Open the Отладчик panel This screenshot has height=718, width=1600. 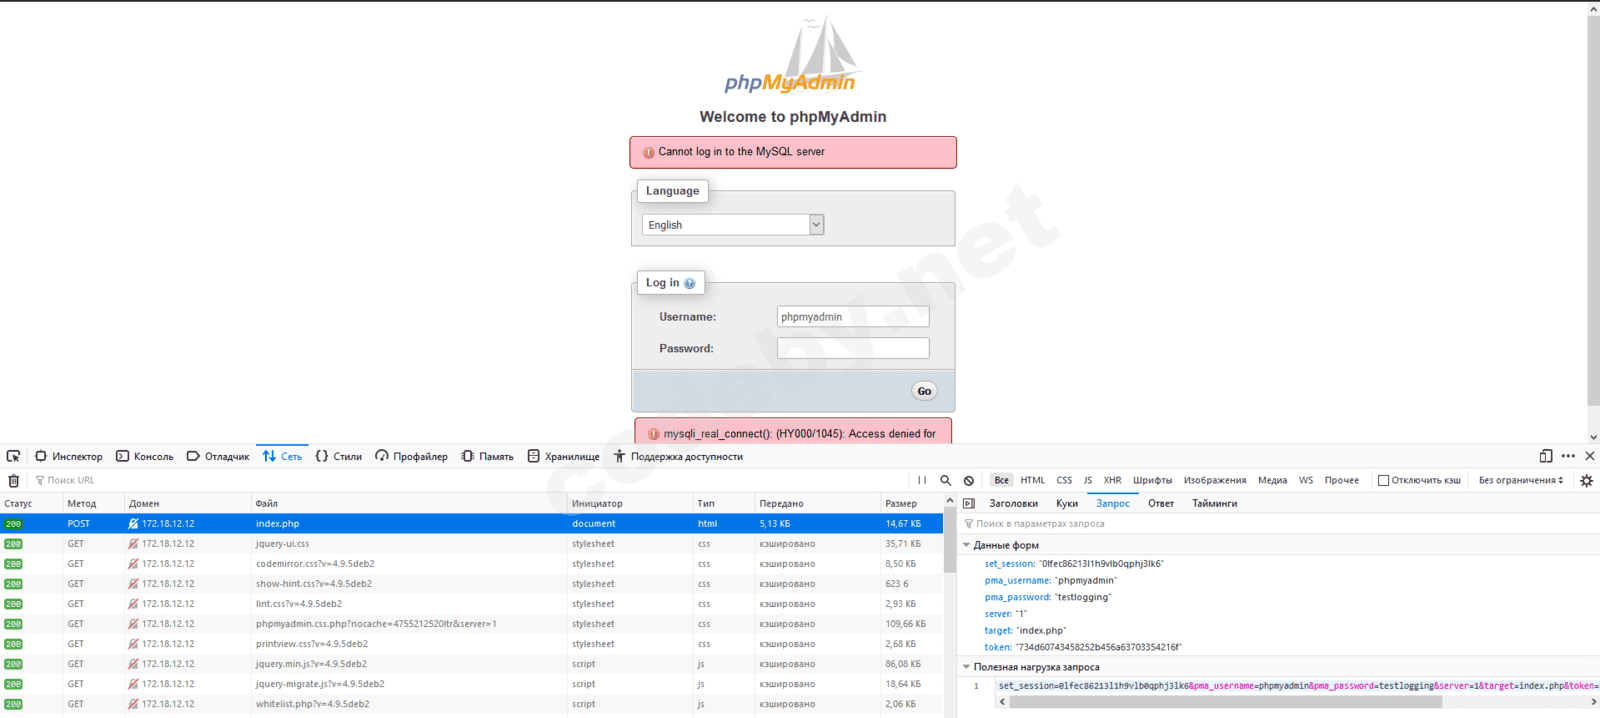coord(218,456)
